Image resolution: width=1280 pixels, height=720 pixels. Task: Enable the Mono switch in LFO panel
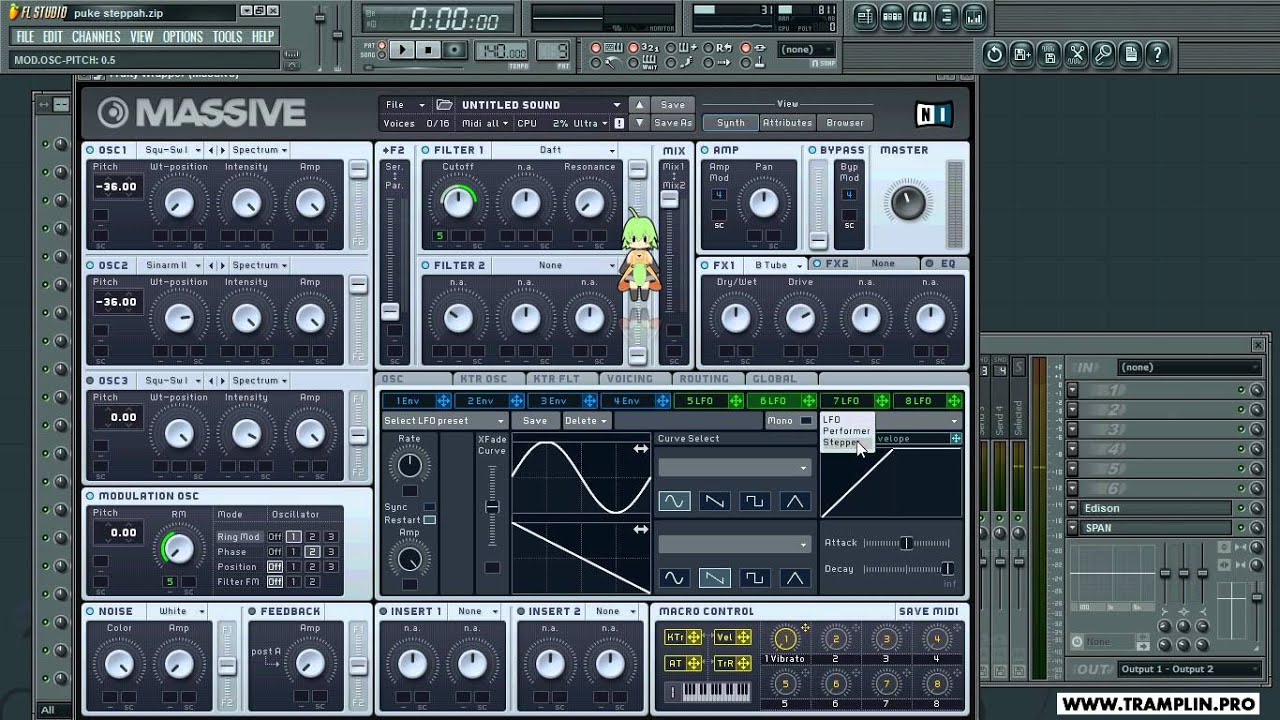806,421
